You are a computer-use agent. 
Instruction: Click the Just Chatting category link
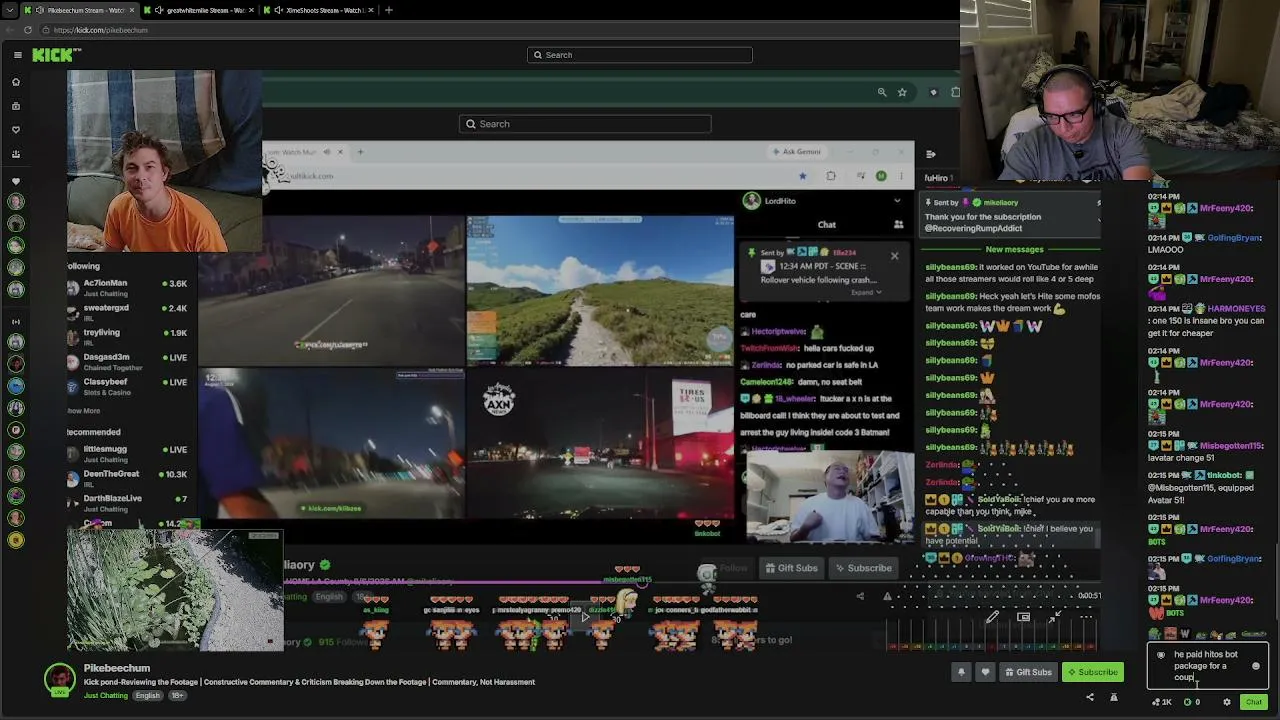pos(106,695)
